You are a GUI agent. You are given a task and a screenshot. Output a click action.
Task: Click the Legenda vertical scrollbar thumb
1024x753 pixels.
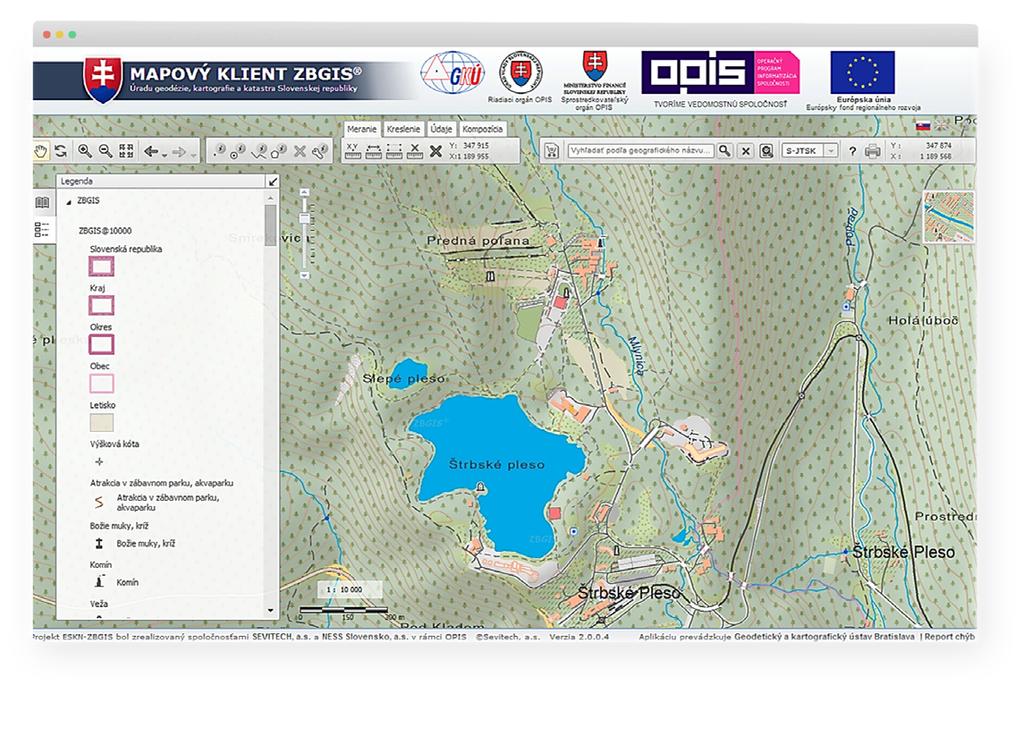point(271,225)
